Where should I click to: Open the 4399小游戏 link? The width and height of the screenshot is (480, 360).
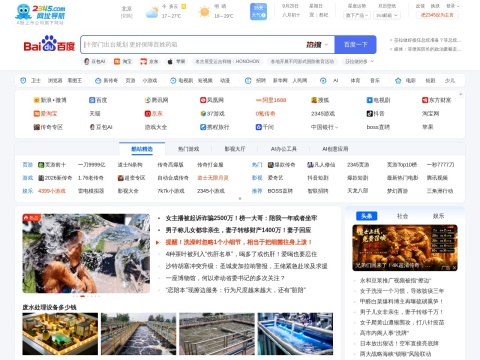click(x=52, y=191)
